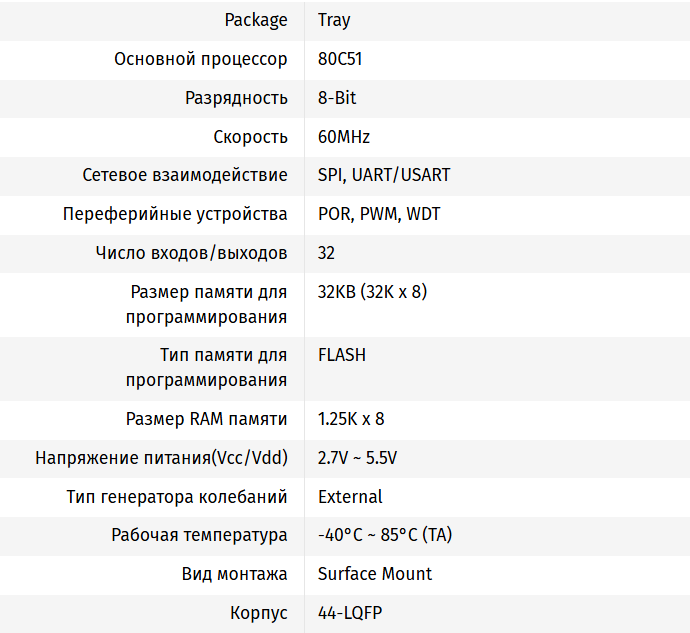Click the 'Число входов/выходов' label

pyautogui.click(x=191, y=253)
